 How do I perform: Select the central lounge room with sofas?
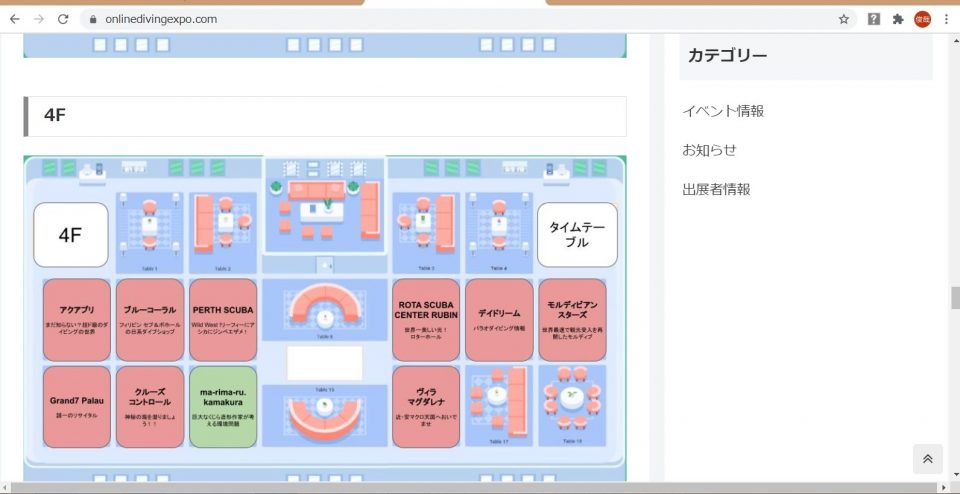tap(325, 205)
